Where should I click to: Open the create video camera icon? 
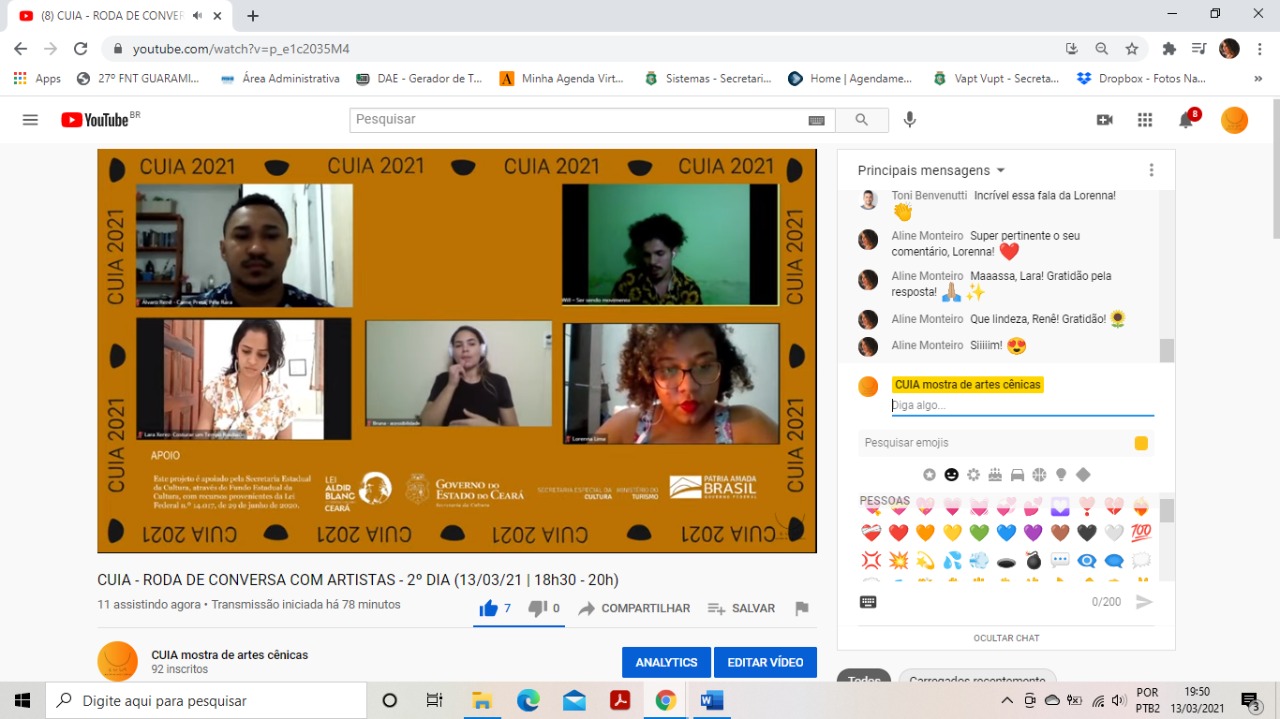1105,120
